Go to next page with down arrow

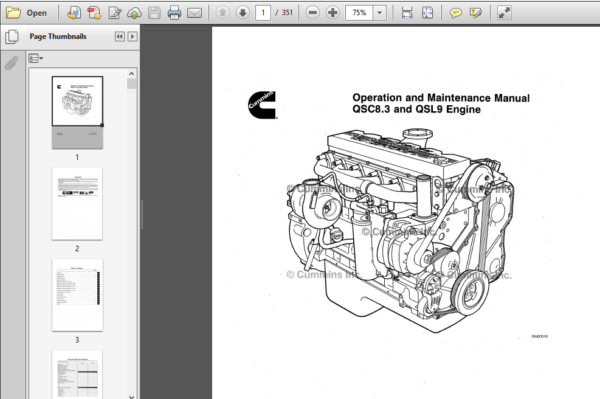[x=243, y=13]
